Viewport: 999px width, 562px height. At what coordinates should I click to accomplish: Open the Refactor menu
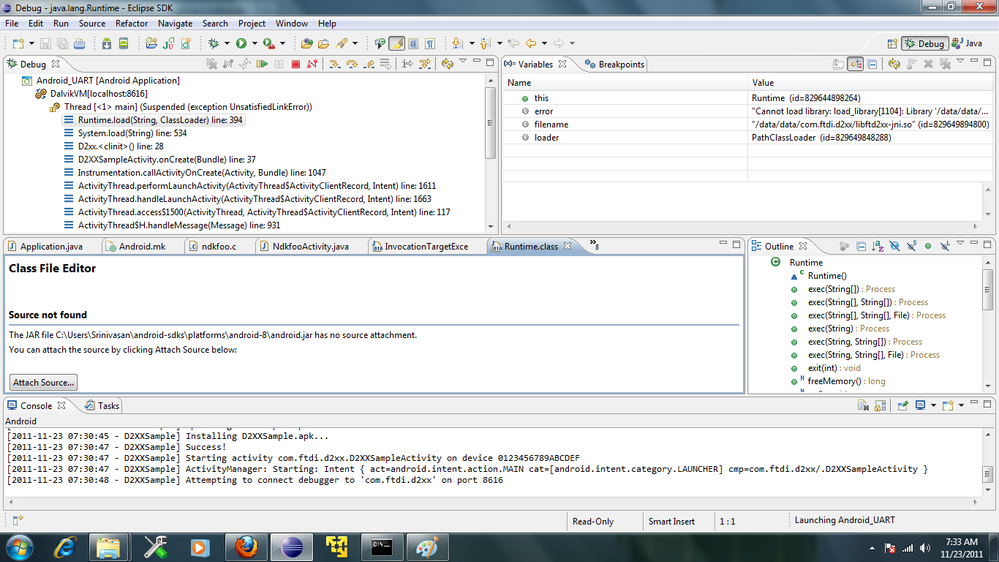click(x=131, y=24)
